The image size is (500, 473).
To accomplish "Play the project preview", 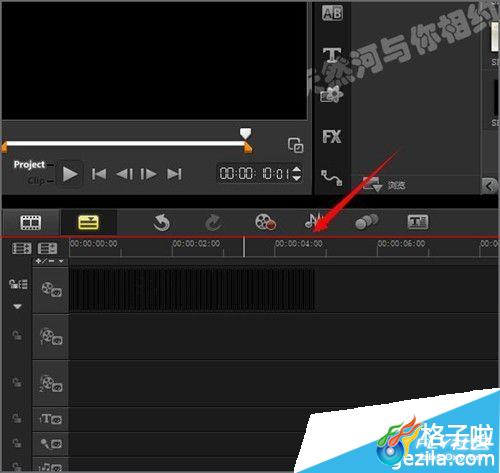I will click(69, 174).
